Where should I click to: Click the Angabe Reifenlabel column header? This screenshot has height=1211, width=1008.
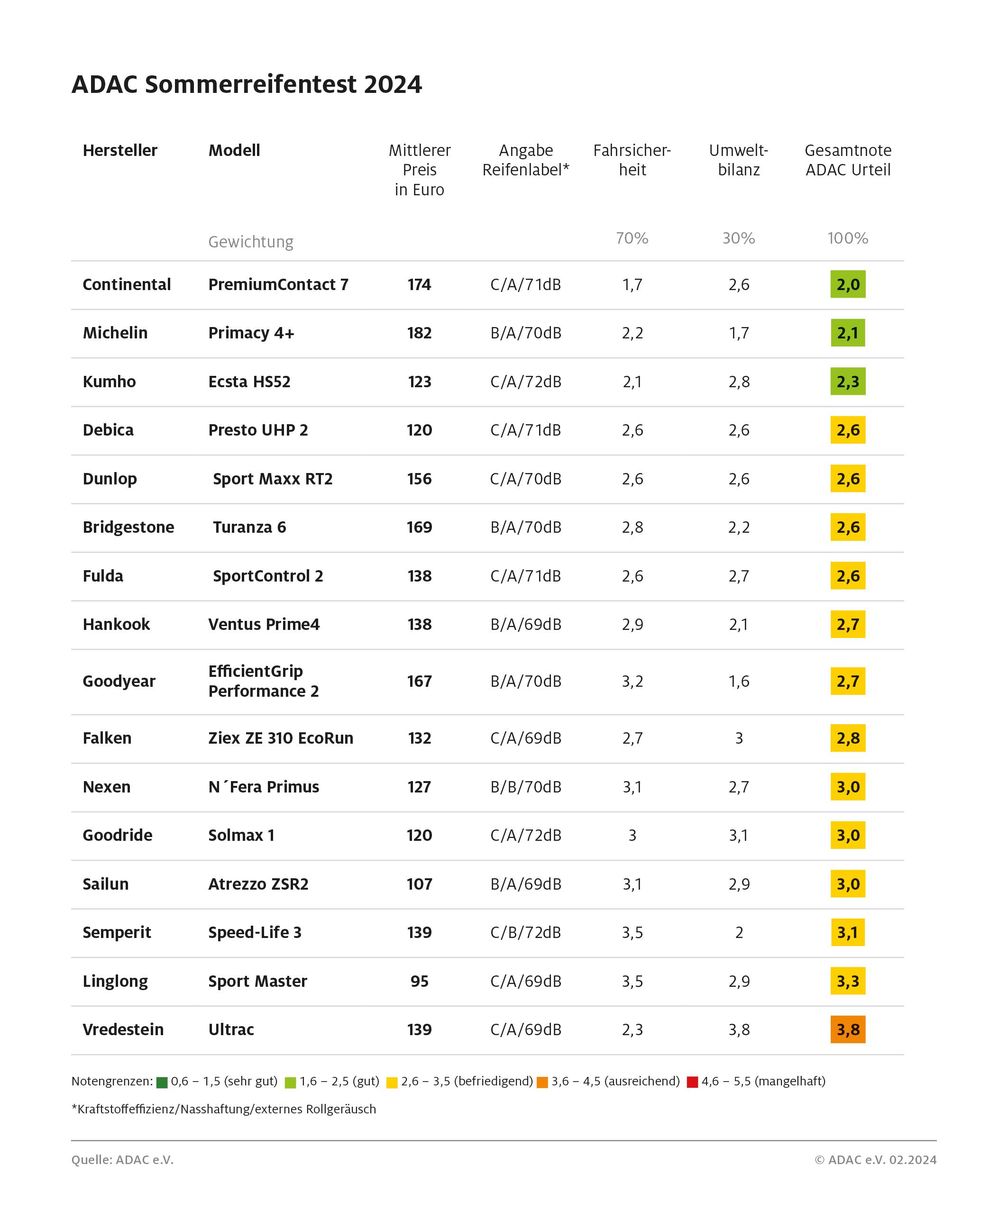(526, 160)
